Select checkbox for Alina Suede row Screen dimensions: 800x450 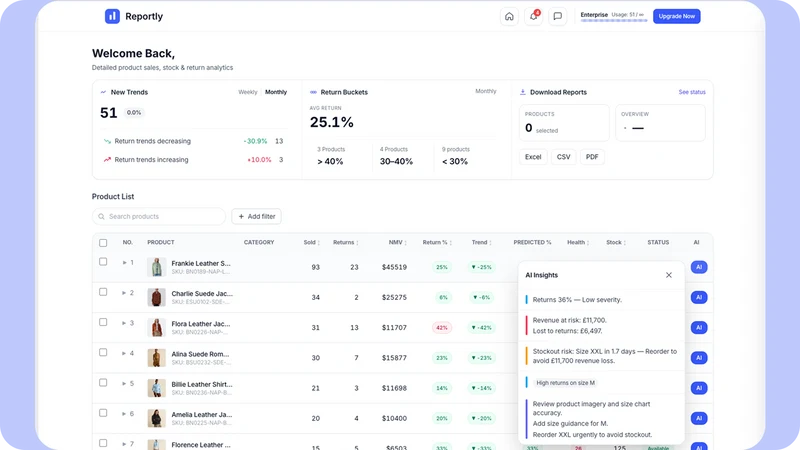tap(103, 353)
